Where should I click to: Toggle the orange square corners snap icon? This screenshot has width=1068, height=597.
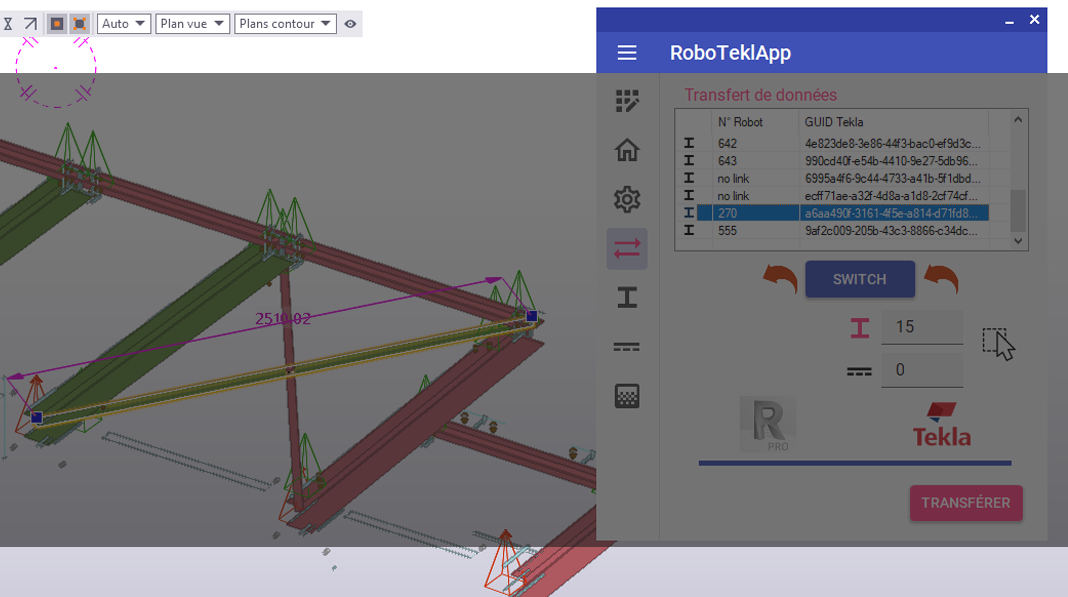(x=80, y=24)
